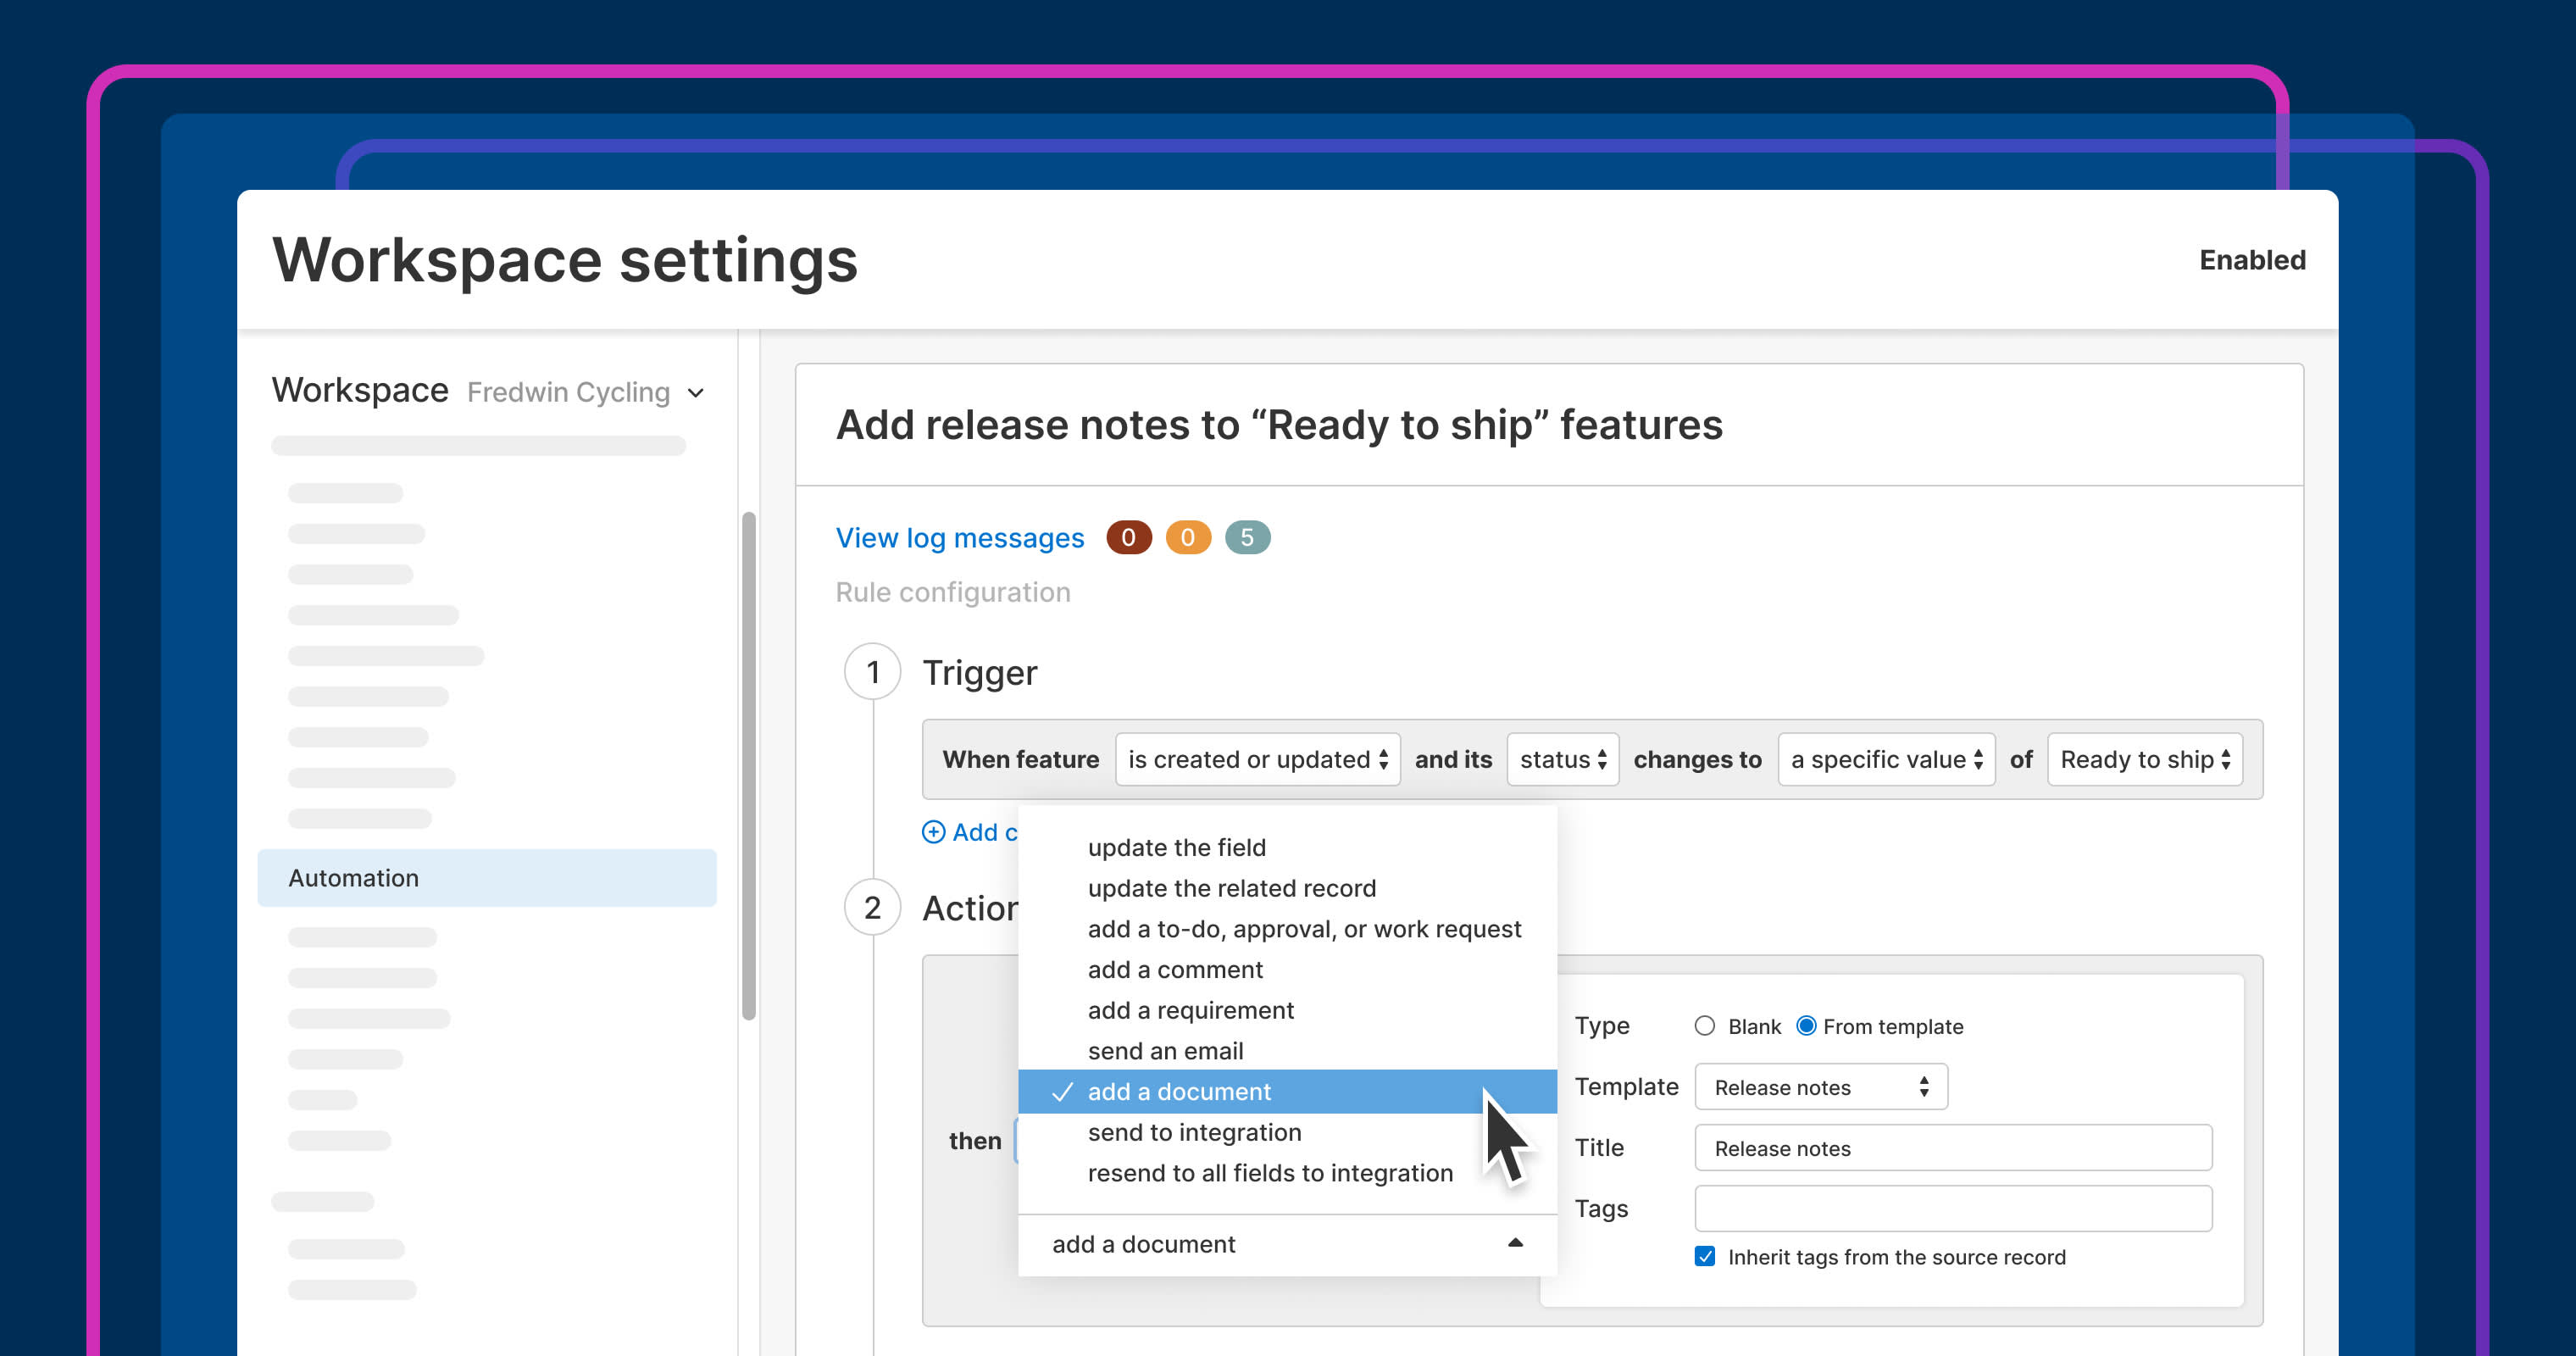Uncheck "Inherit tags from the source record"
Screen dimensions: 2576x1356
click(1705, 1257)
